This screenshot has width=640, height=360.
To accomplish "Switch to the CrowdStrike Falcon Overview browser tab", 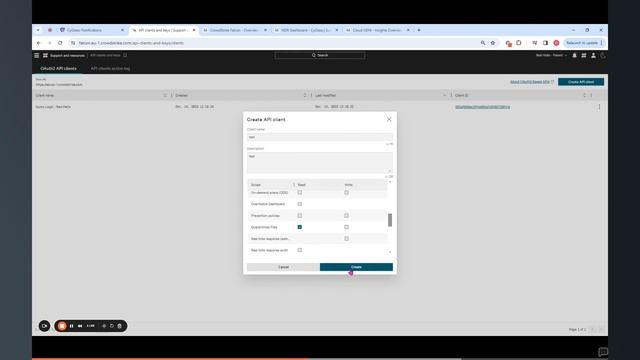I will click(234, 30).
